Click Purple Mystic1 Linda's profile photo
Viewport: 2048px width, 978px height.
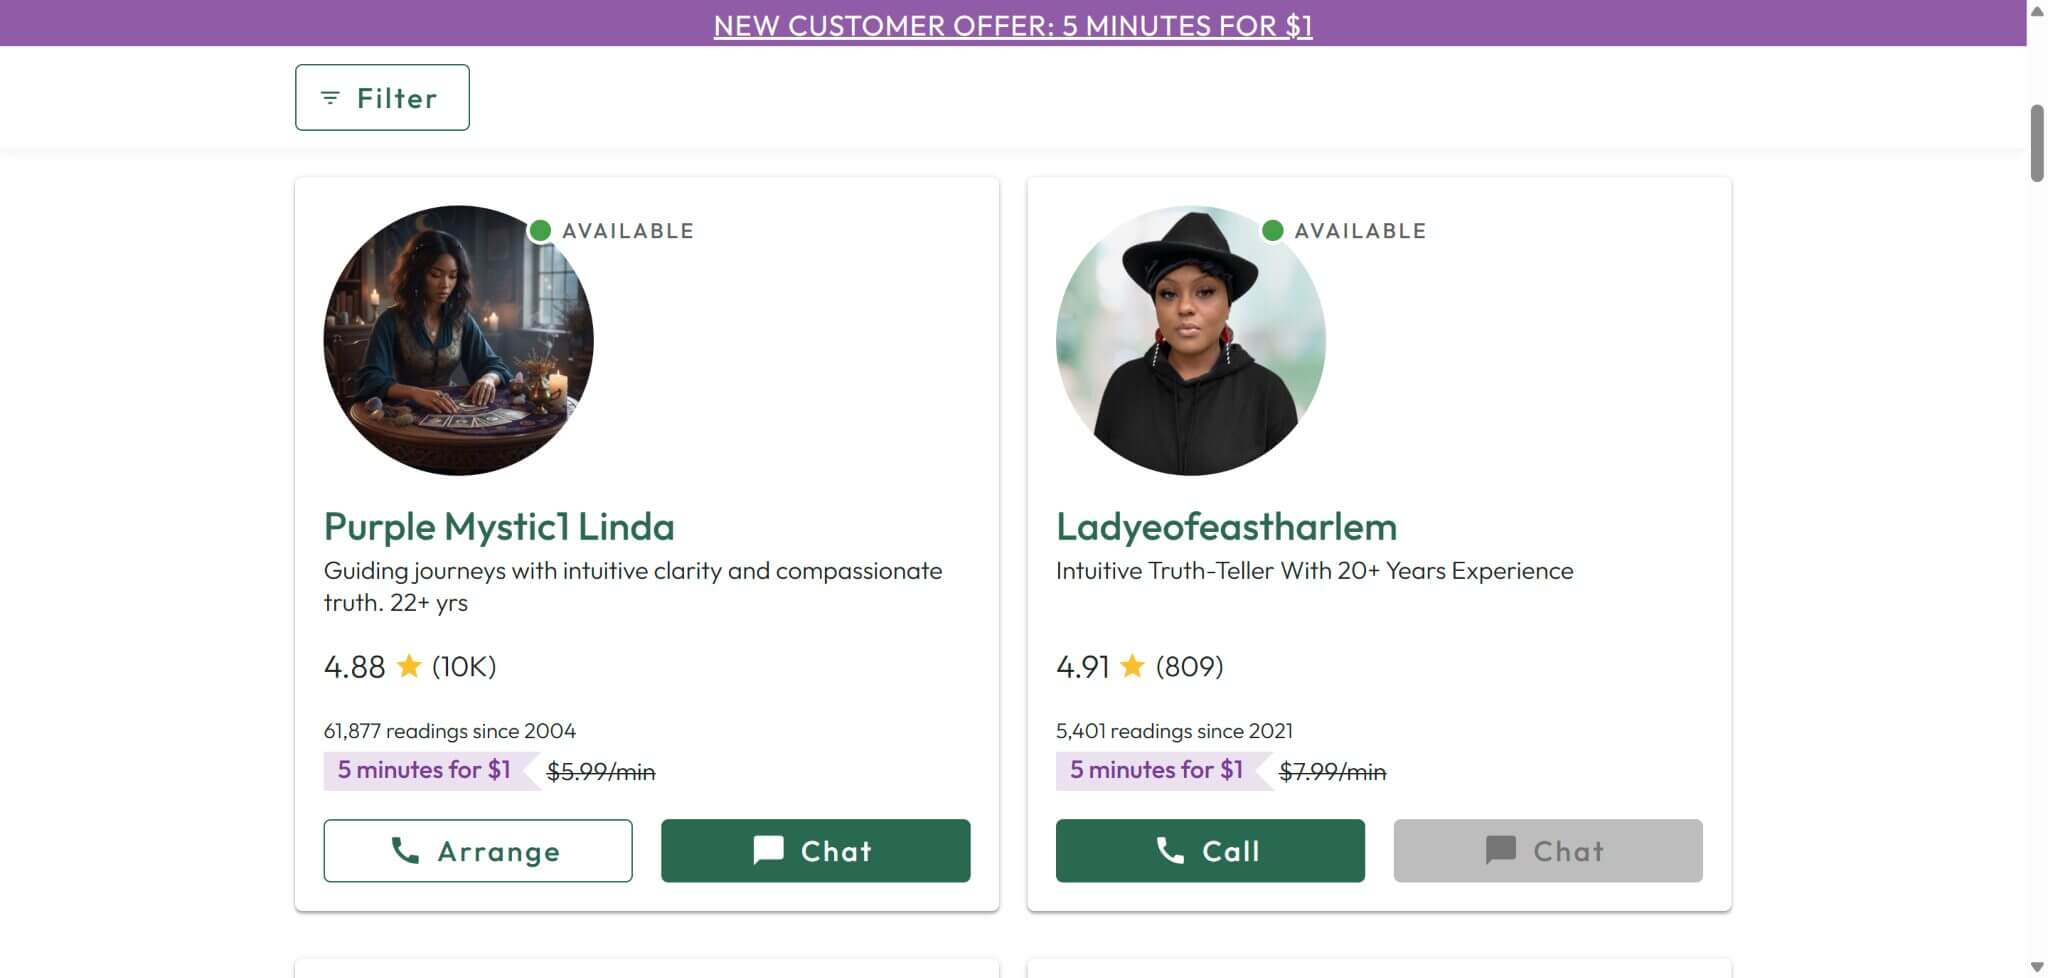[459, 340]
